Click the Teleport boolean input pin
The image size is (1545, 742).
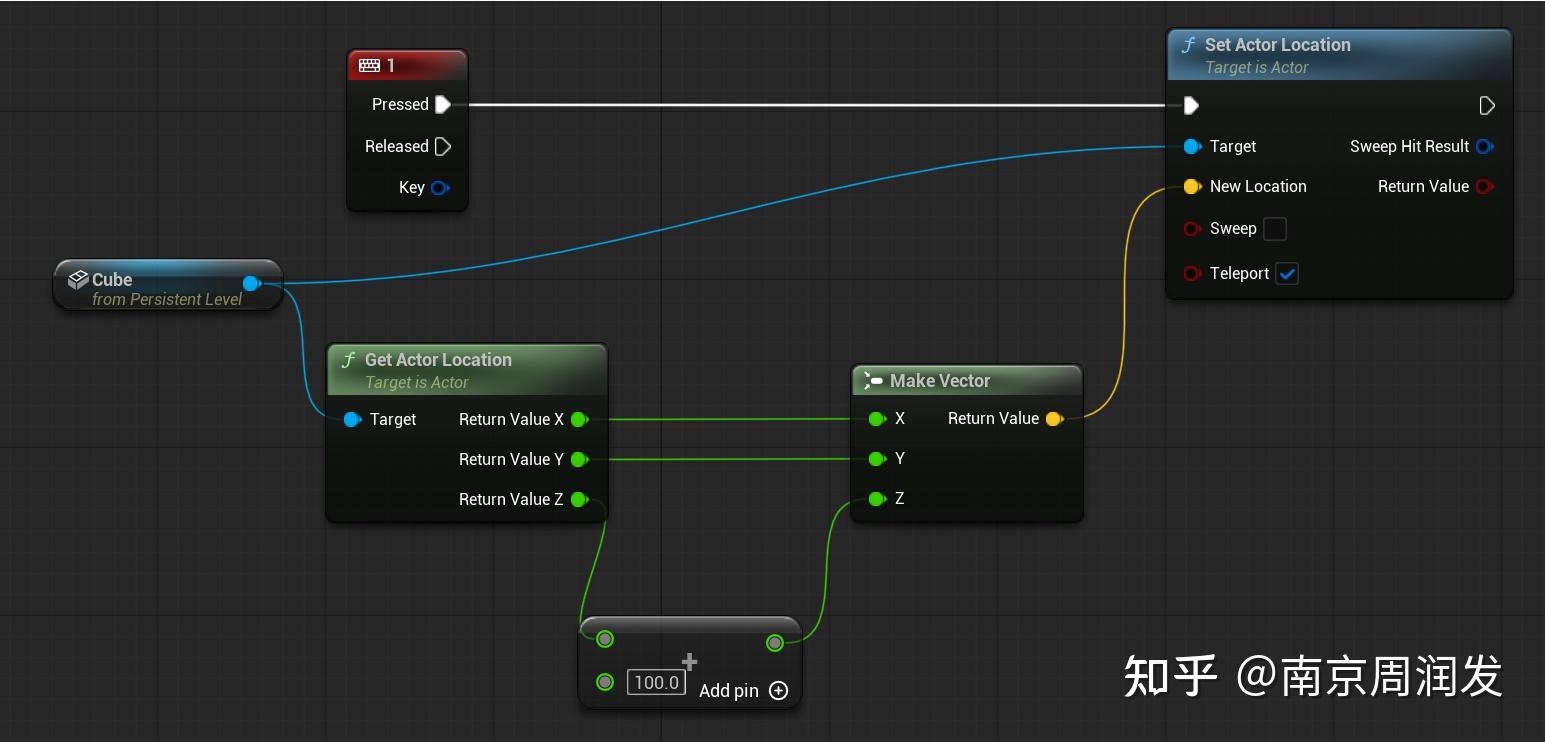pyautogui.click(x=1192, y=273)
